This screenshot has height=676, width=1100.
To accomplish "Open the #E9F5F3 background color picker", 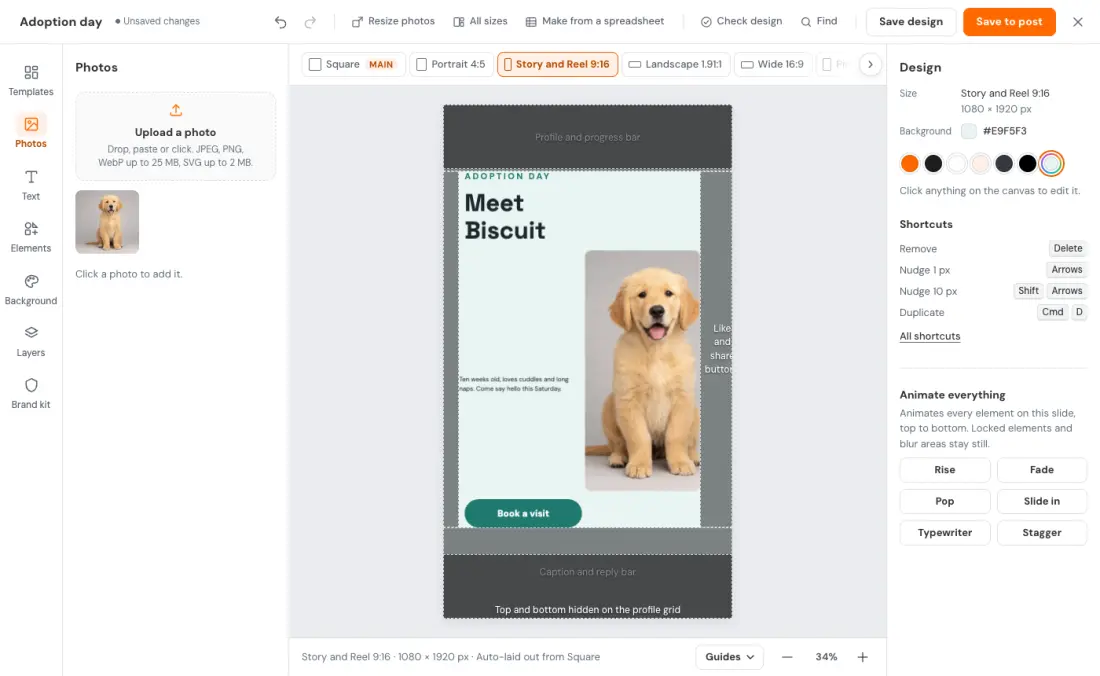I will [x=969, y=131].
